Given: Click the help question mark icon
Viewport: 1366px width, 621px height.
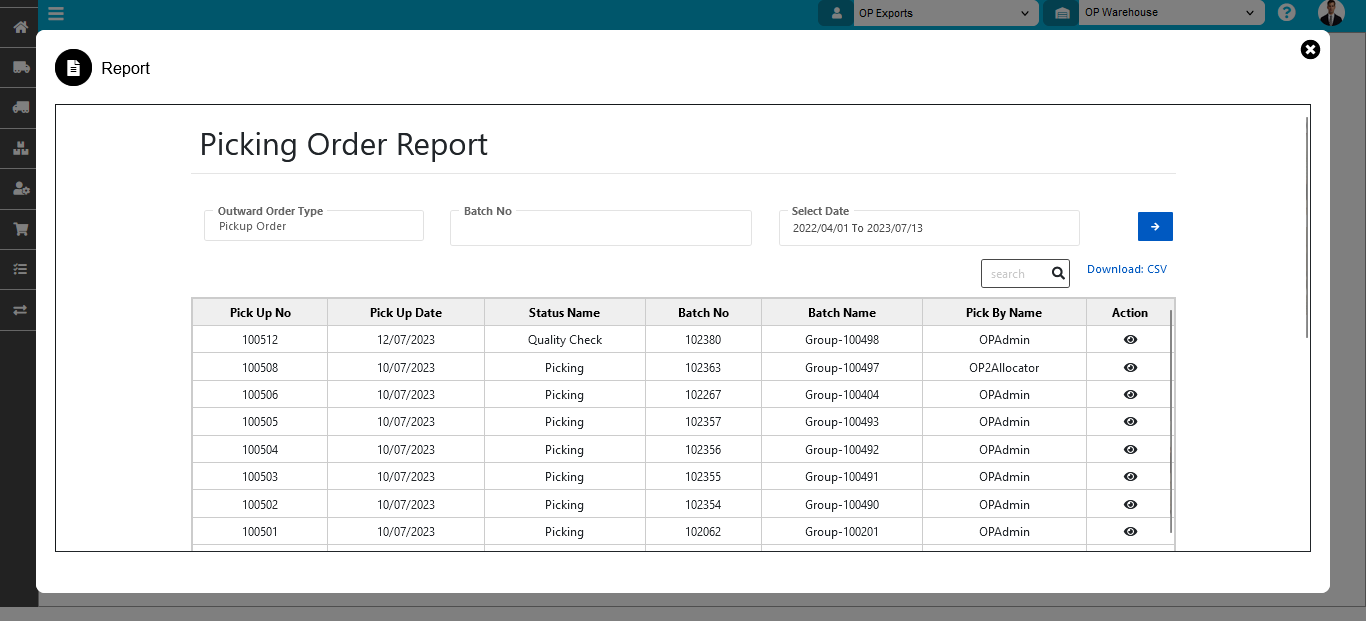Looking at the screenshot, I should click(x=1287, y=13).
